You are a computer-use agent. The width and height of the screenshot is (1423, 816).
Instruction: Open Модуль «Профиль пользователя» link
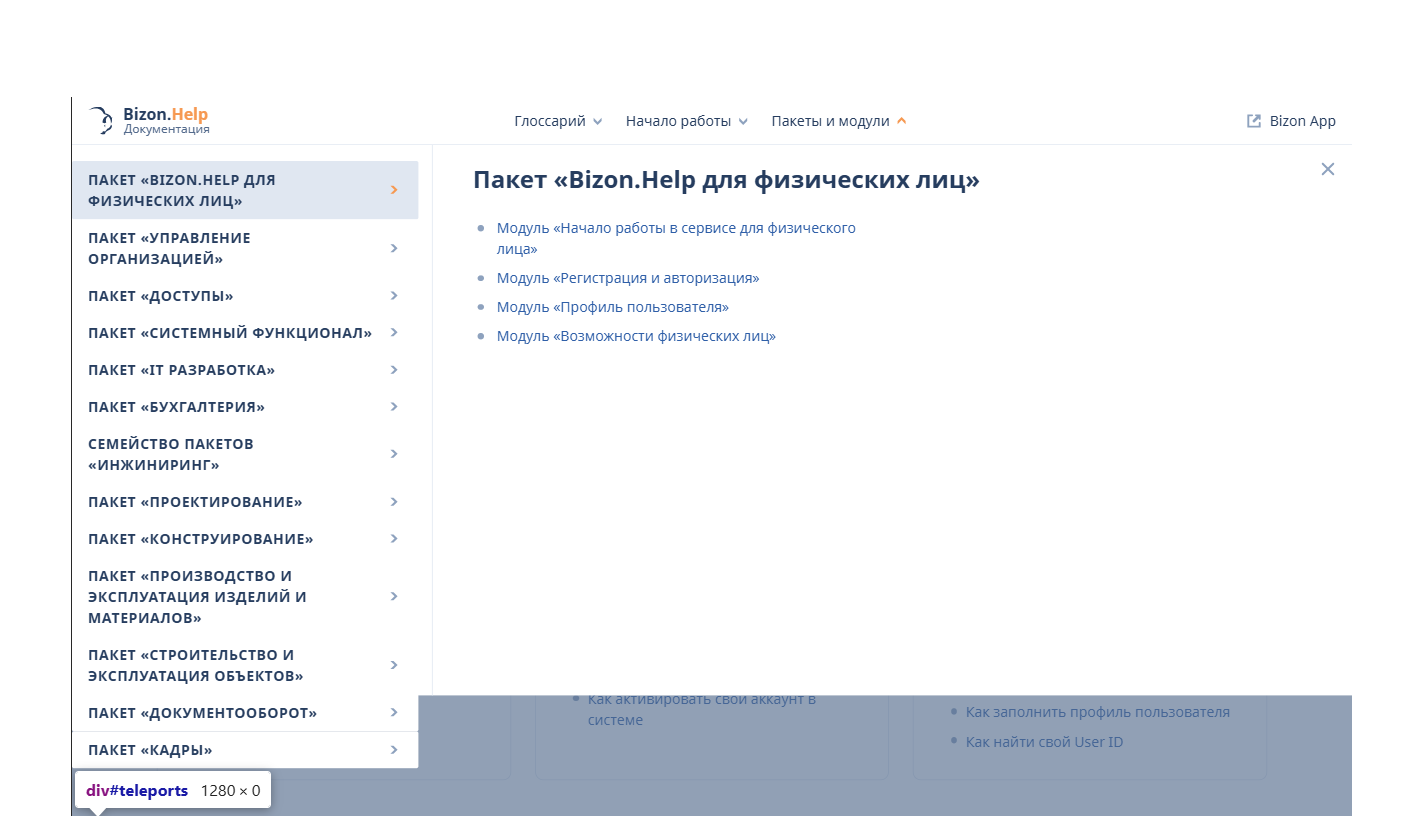(x=612, y=307)
